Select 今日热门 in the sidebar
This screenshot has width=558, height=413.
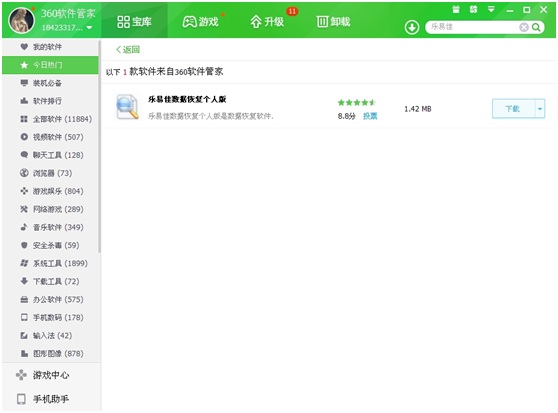click(50, 65)
